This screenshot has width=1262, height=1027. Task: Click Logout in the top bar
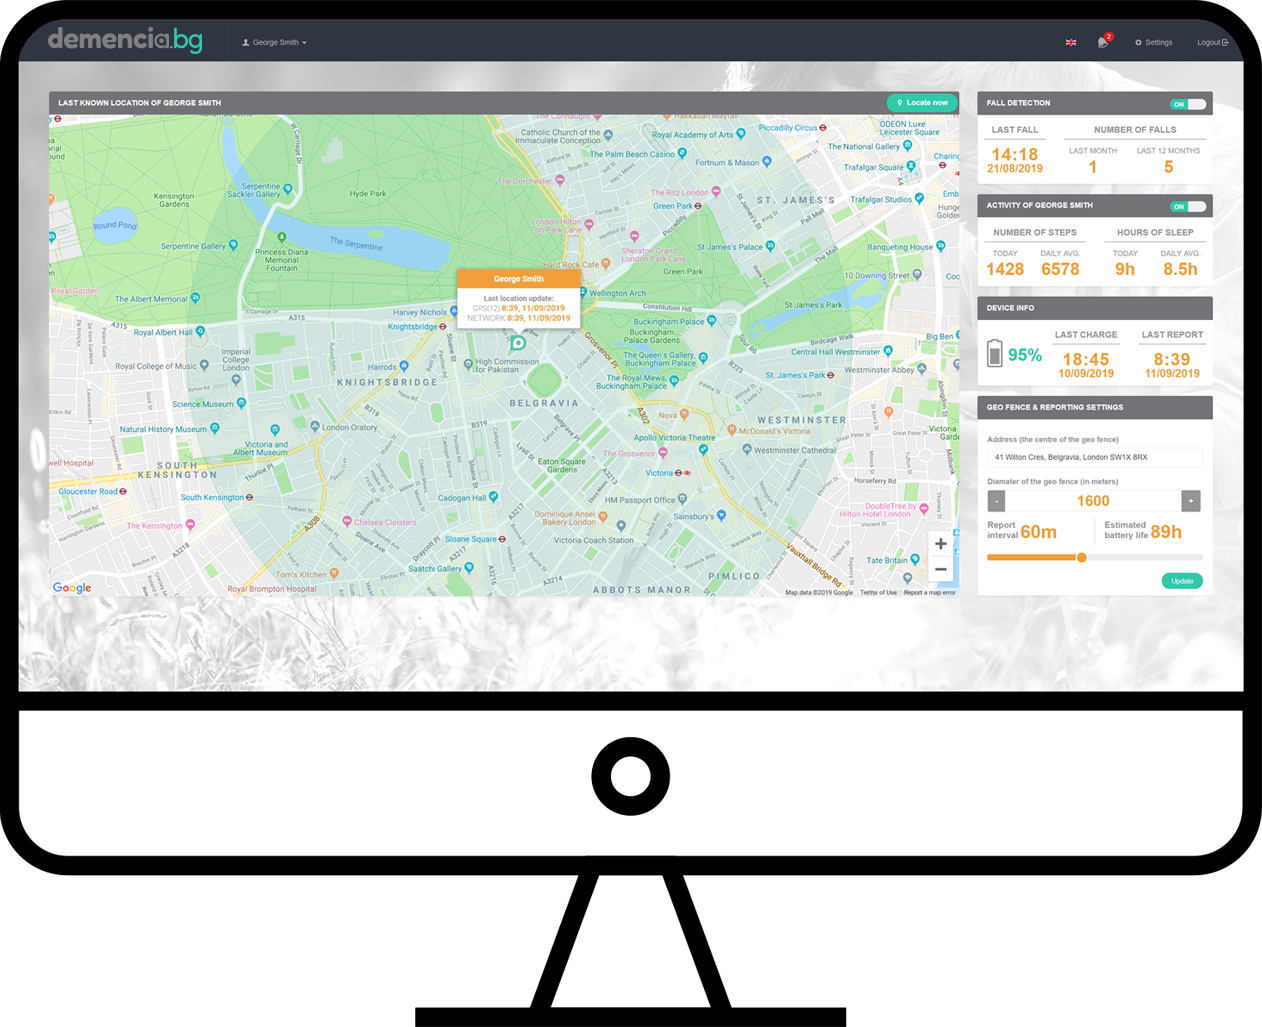[x=1212, y=43]
